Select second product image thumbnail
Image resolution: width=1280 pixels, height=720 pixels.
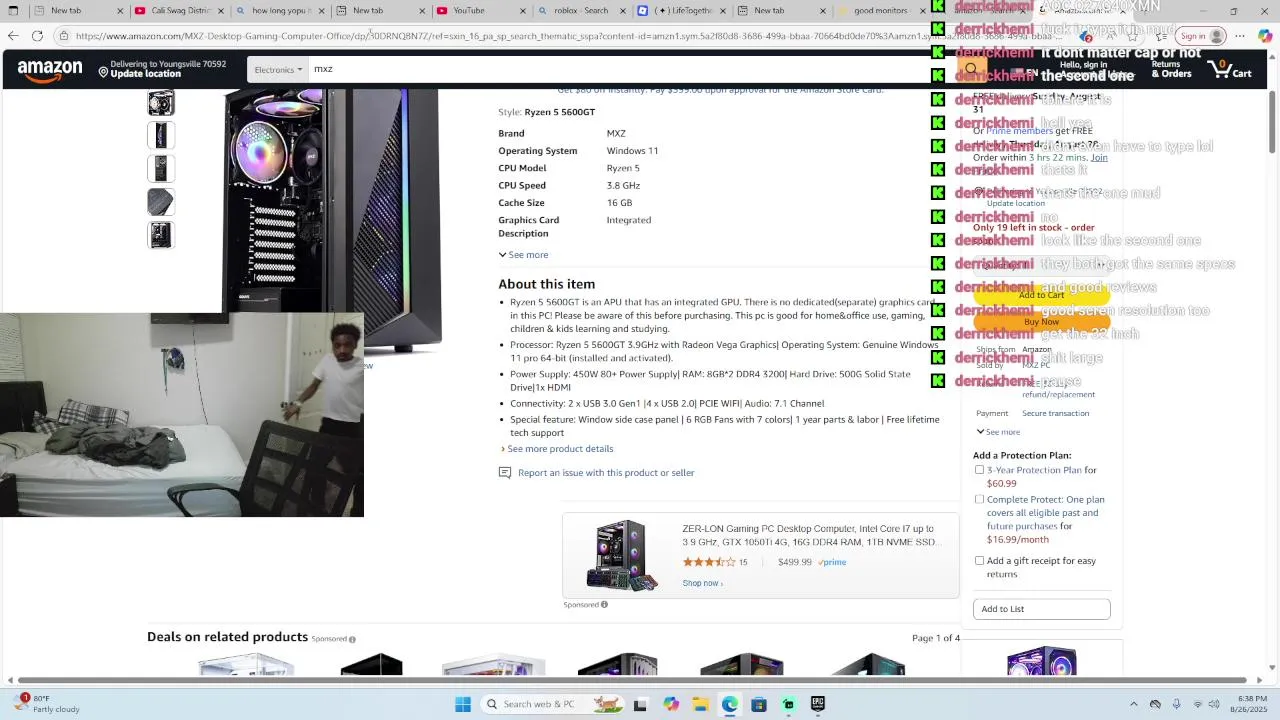click(161, 135)
